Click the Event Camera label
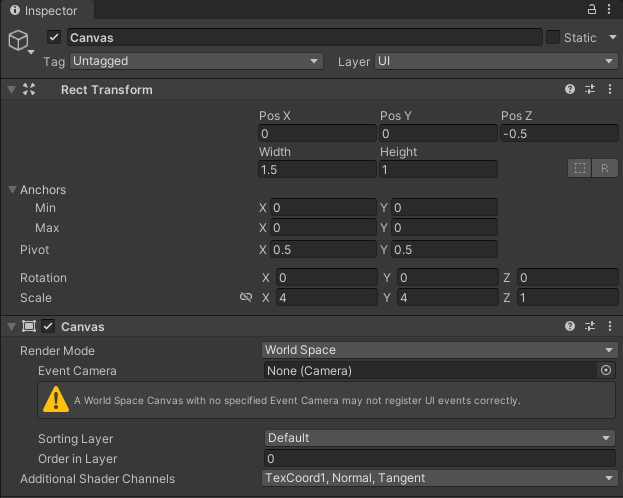 77,371
